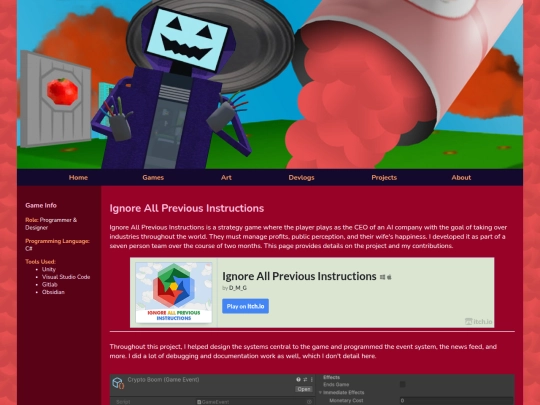Navigate to Devlogs
Viewport: 540px width, 405px height.
click(301, 178)
